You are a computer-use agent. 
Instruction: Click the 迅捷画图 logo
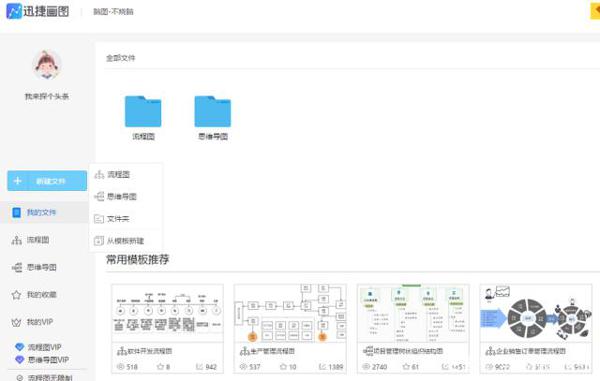38,11
